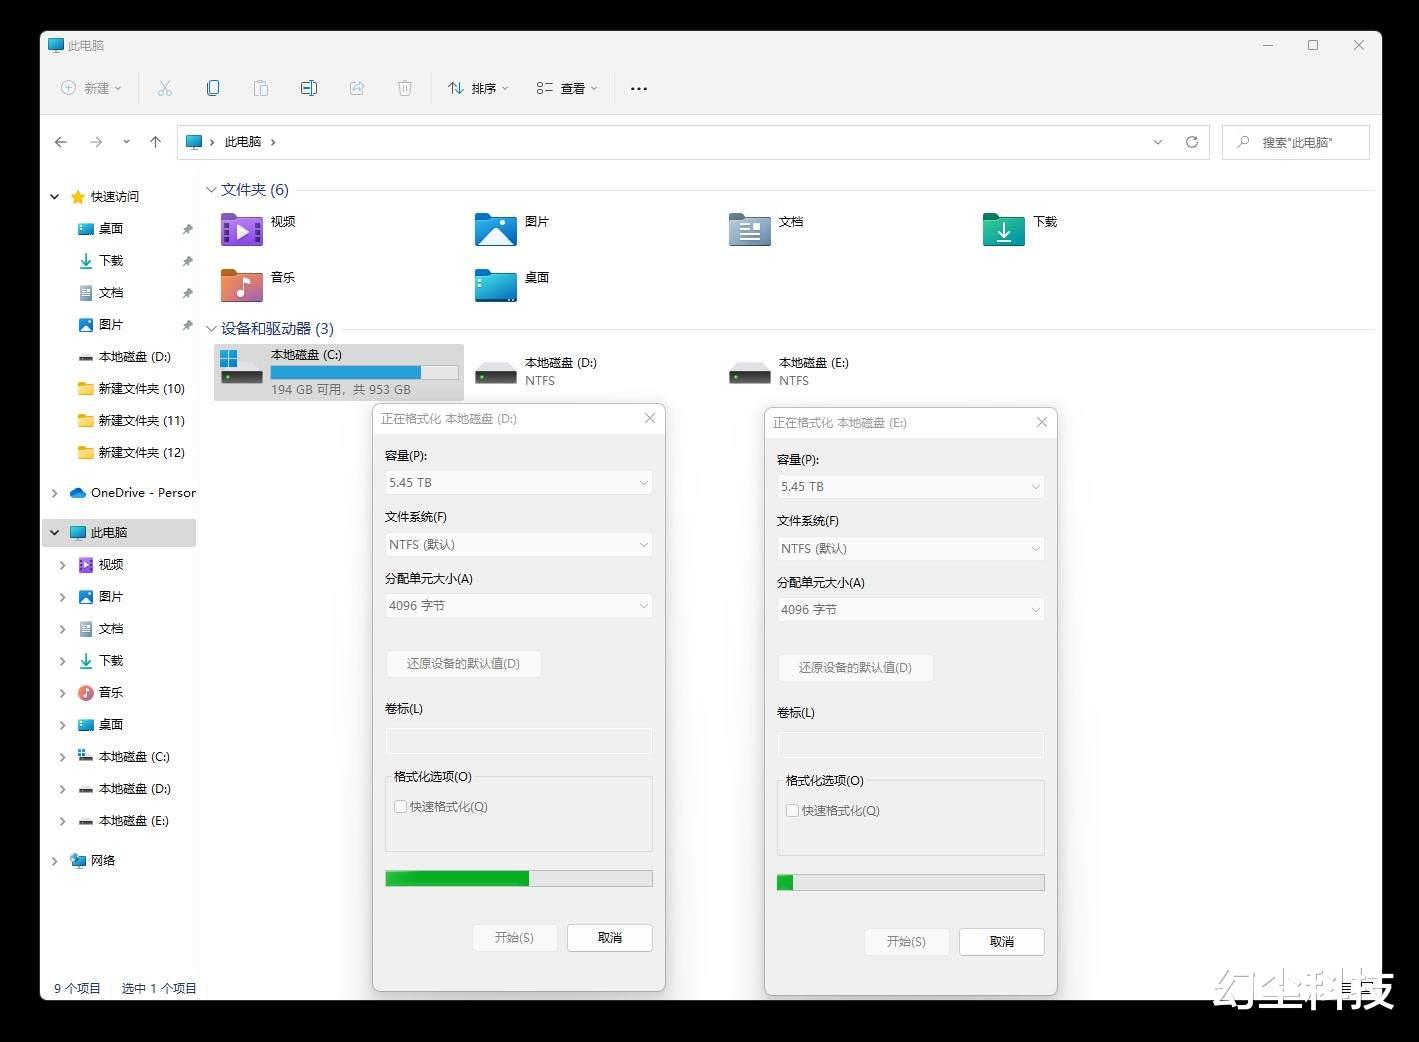Select 新建文件夹 (12) in sidebar
The height and width of the screenshot is (1042, 1419).
click(131, 453)
